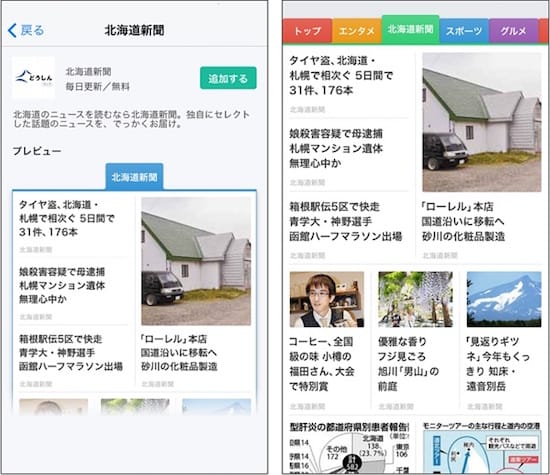Open タイヤ盗 headline in preview pane

pos(67,218)
